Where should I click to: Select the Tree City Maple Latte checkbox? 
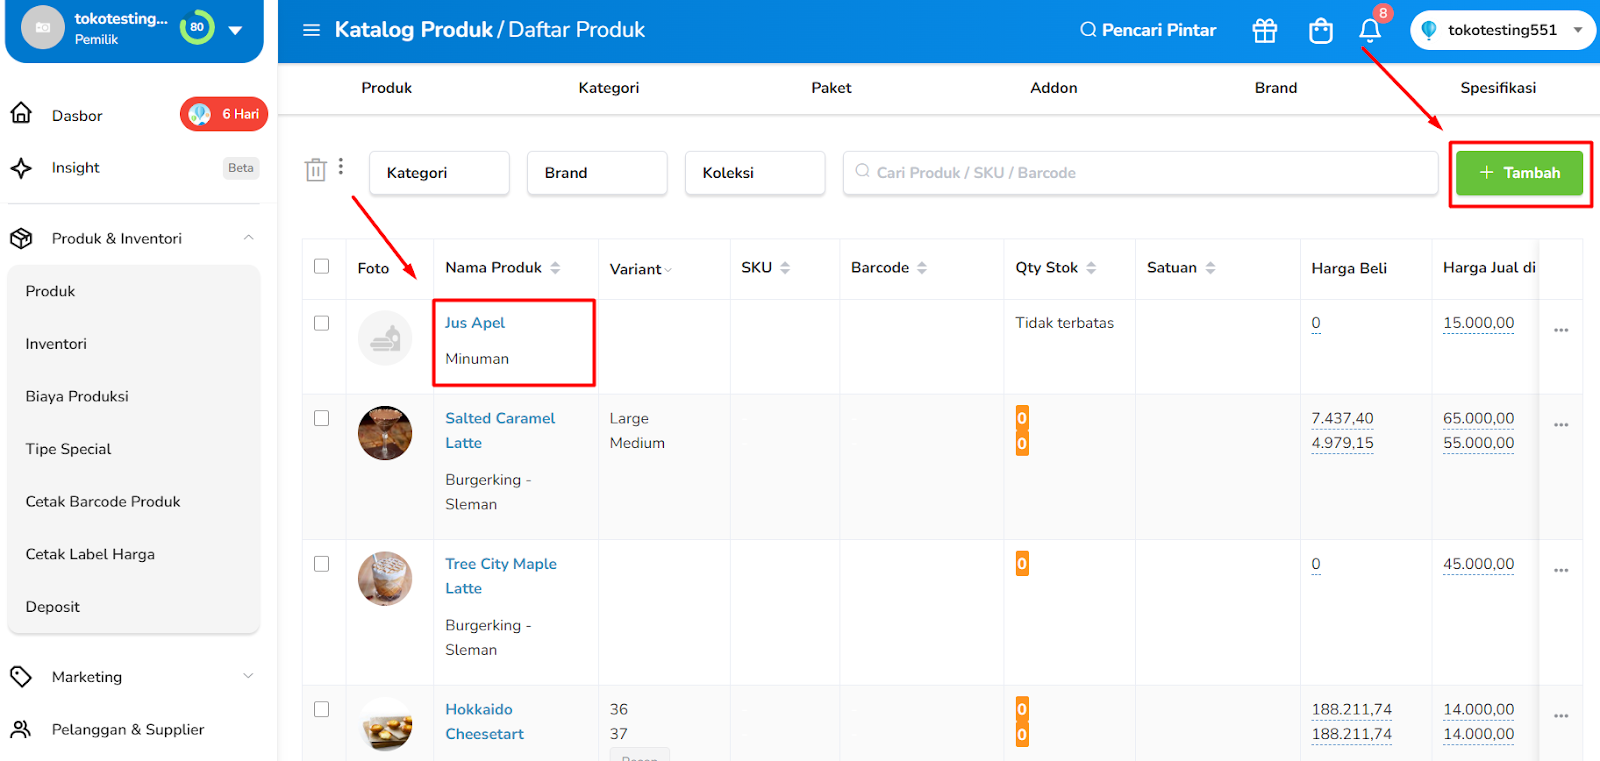(x=321, y=564)
